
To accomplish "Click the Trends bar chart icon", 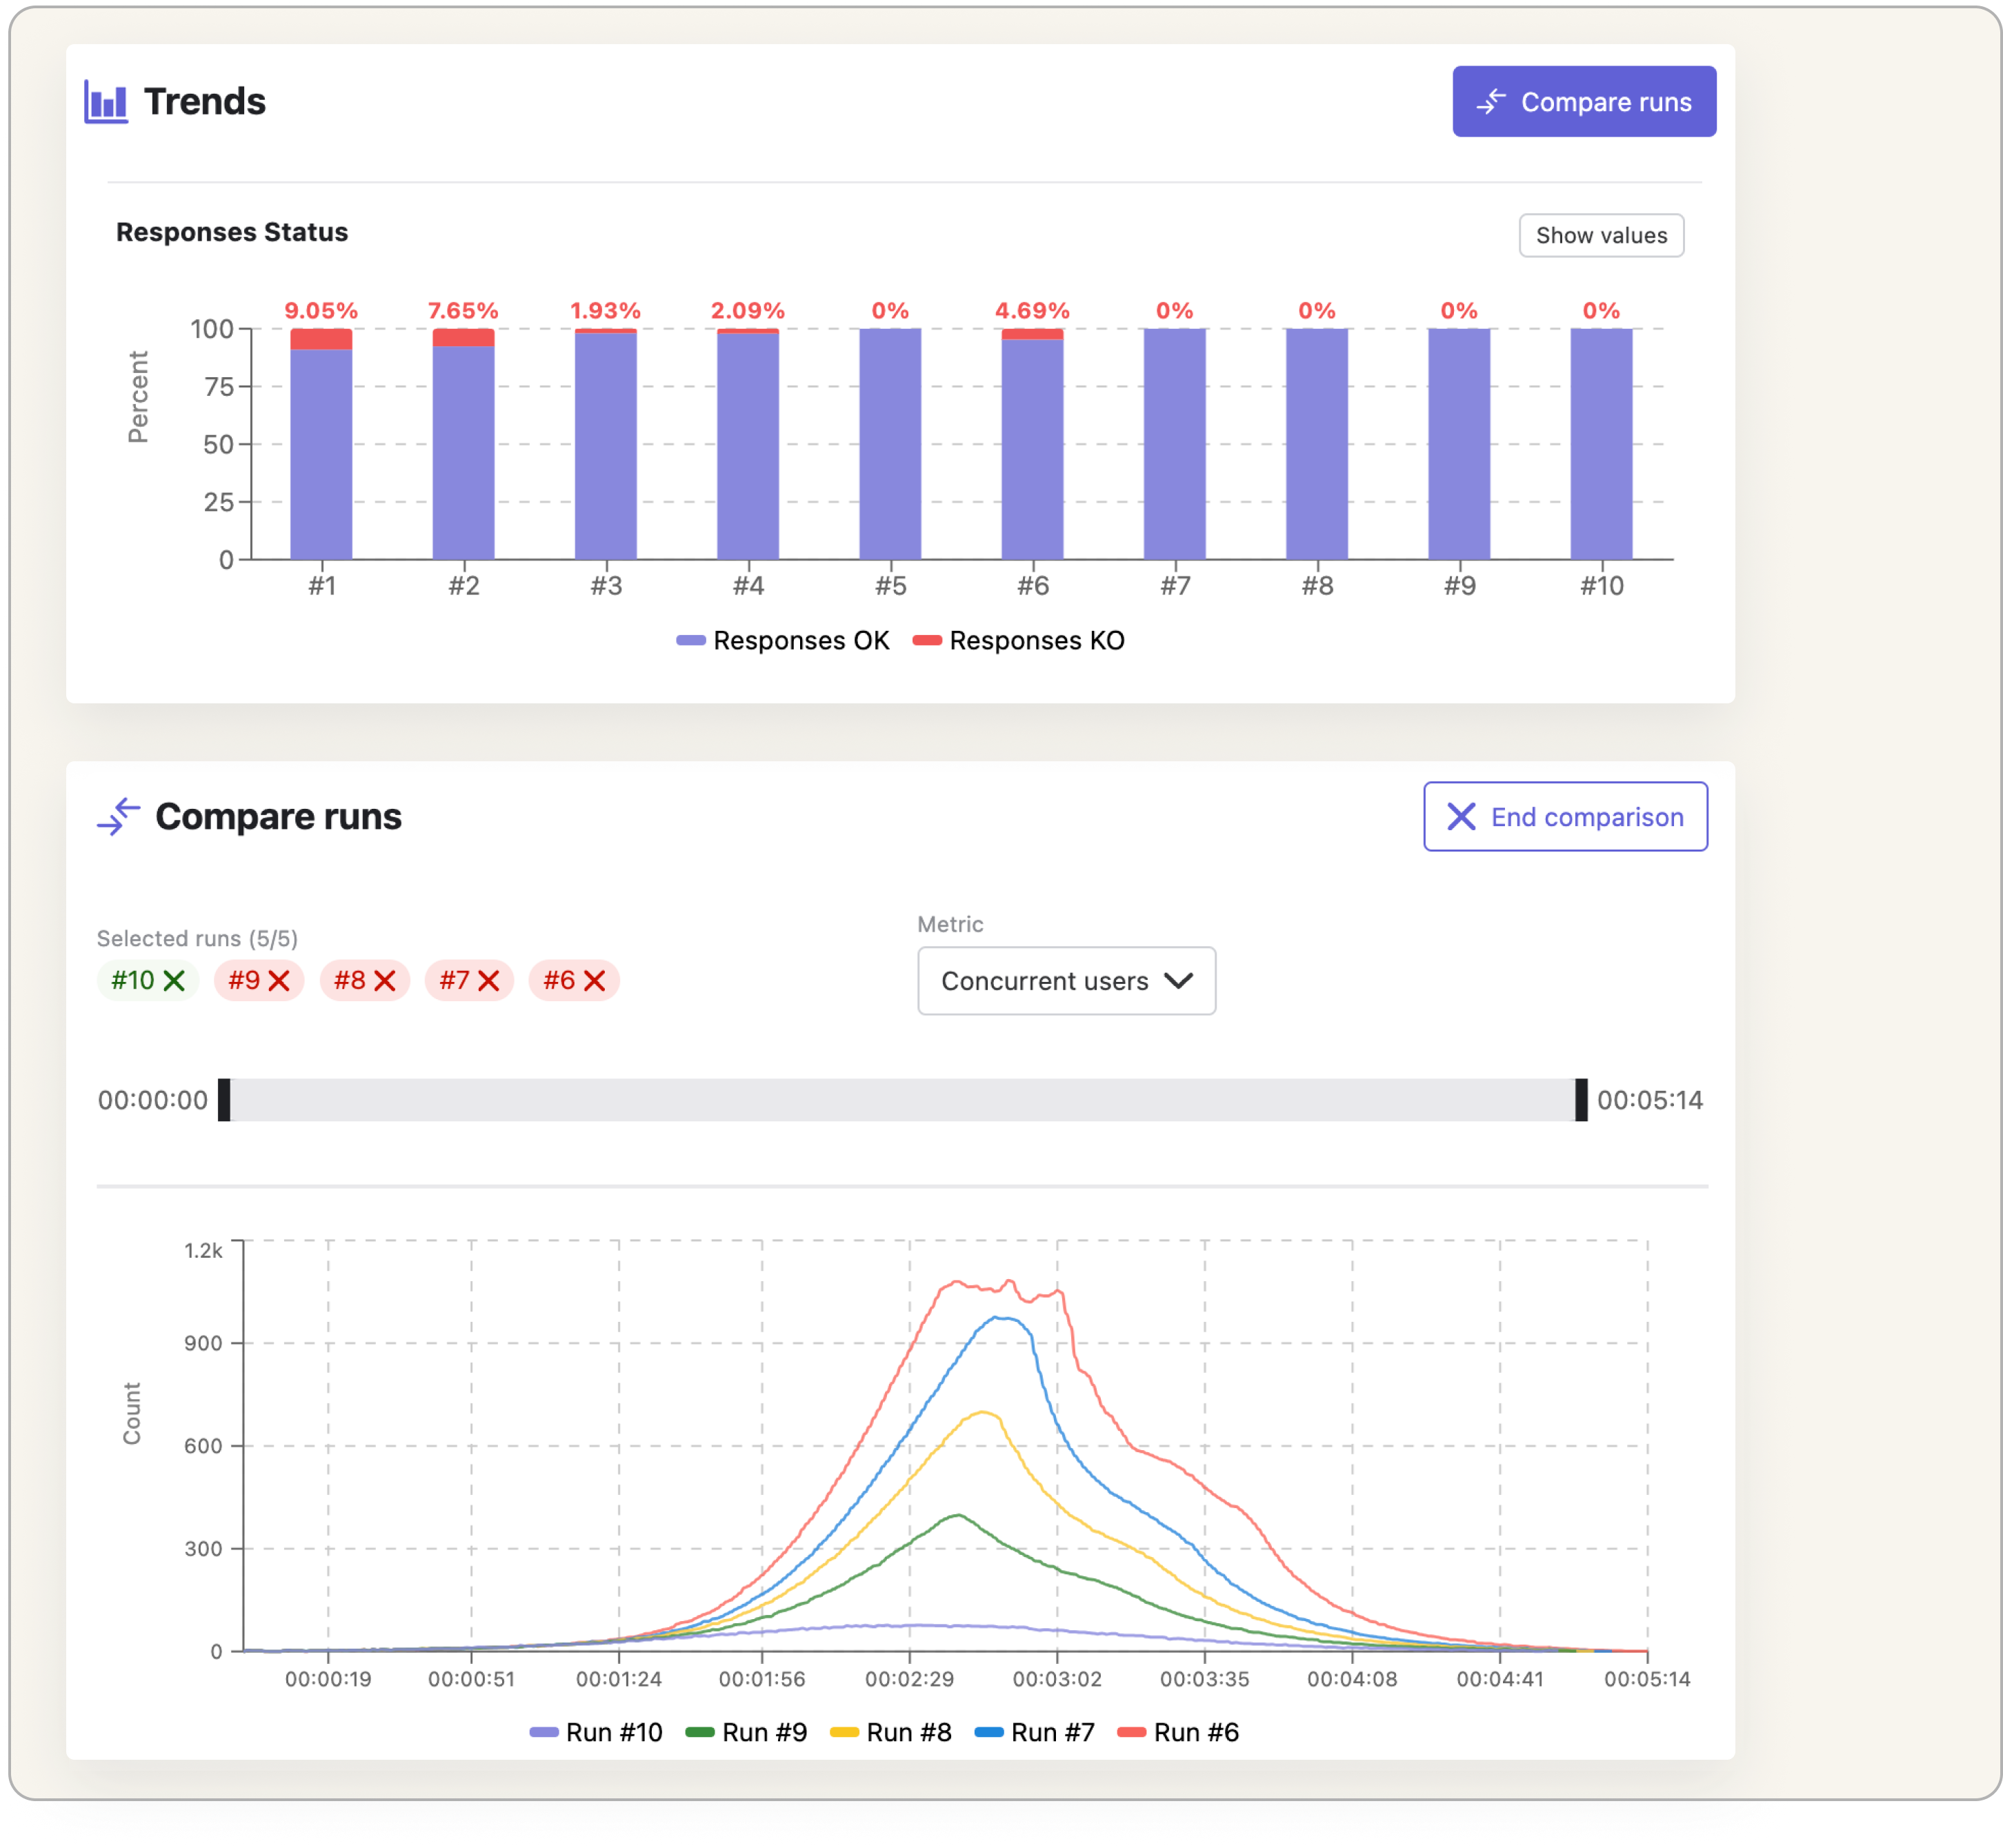I will [x=105, y=102].
